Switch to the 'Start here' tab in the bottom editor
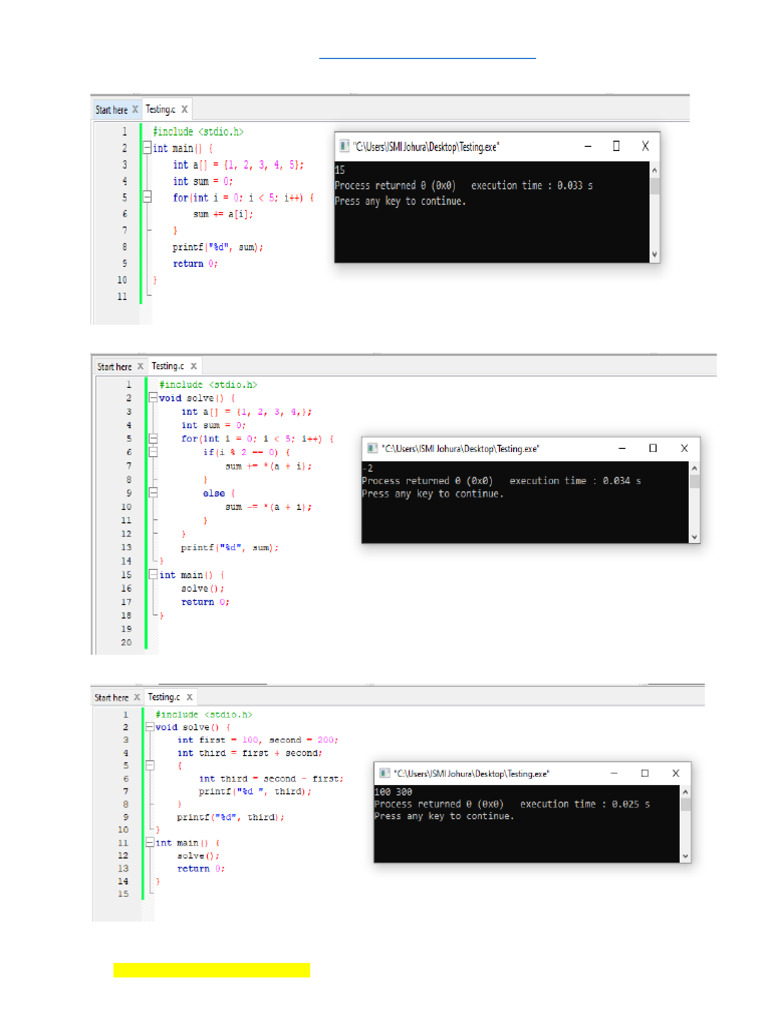768x1024 pixels. point(111,697)
